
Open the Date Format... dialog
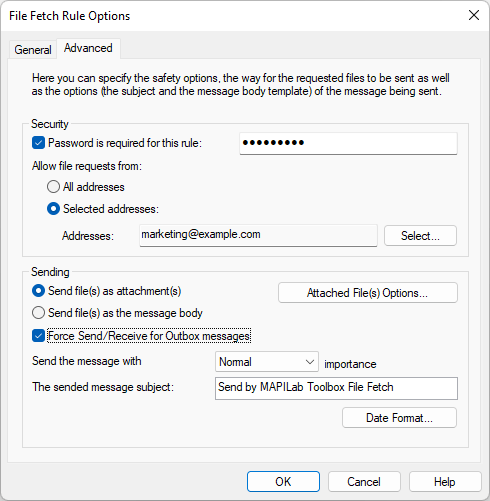399,418
